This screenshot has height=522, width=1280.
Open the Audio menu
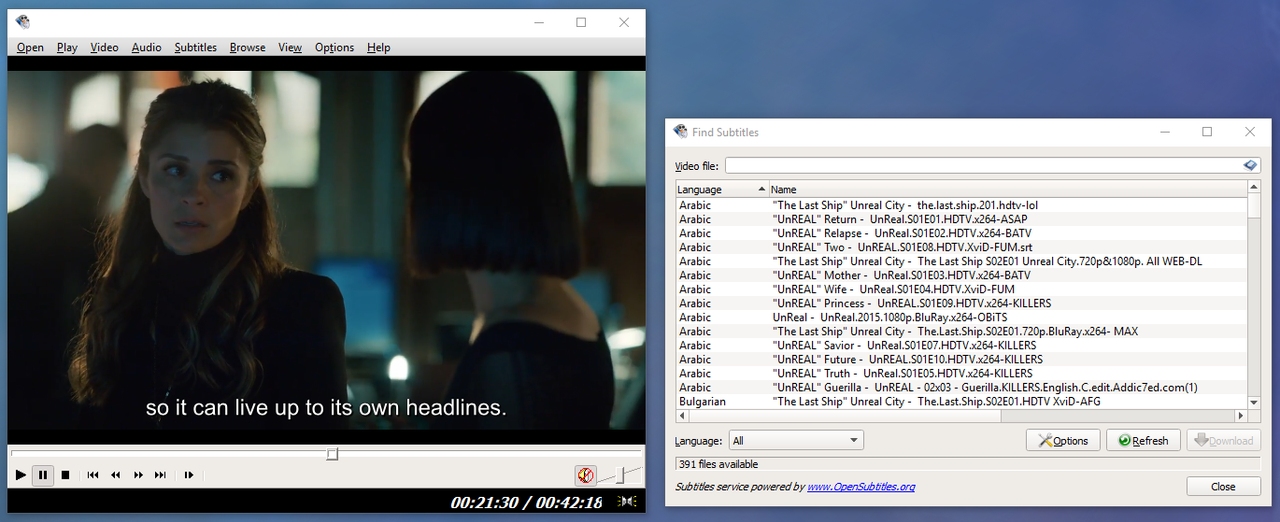[146, 47]
